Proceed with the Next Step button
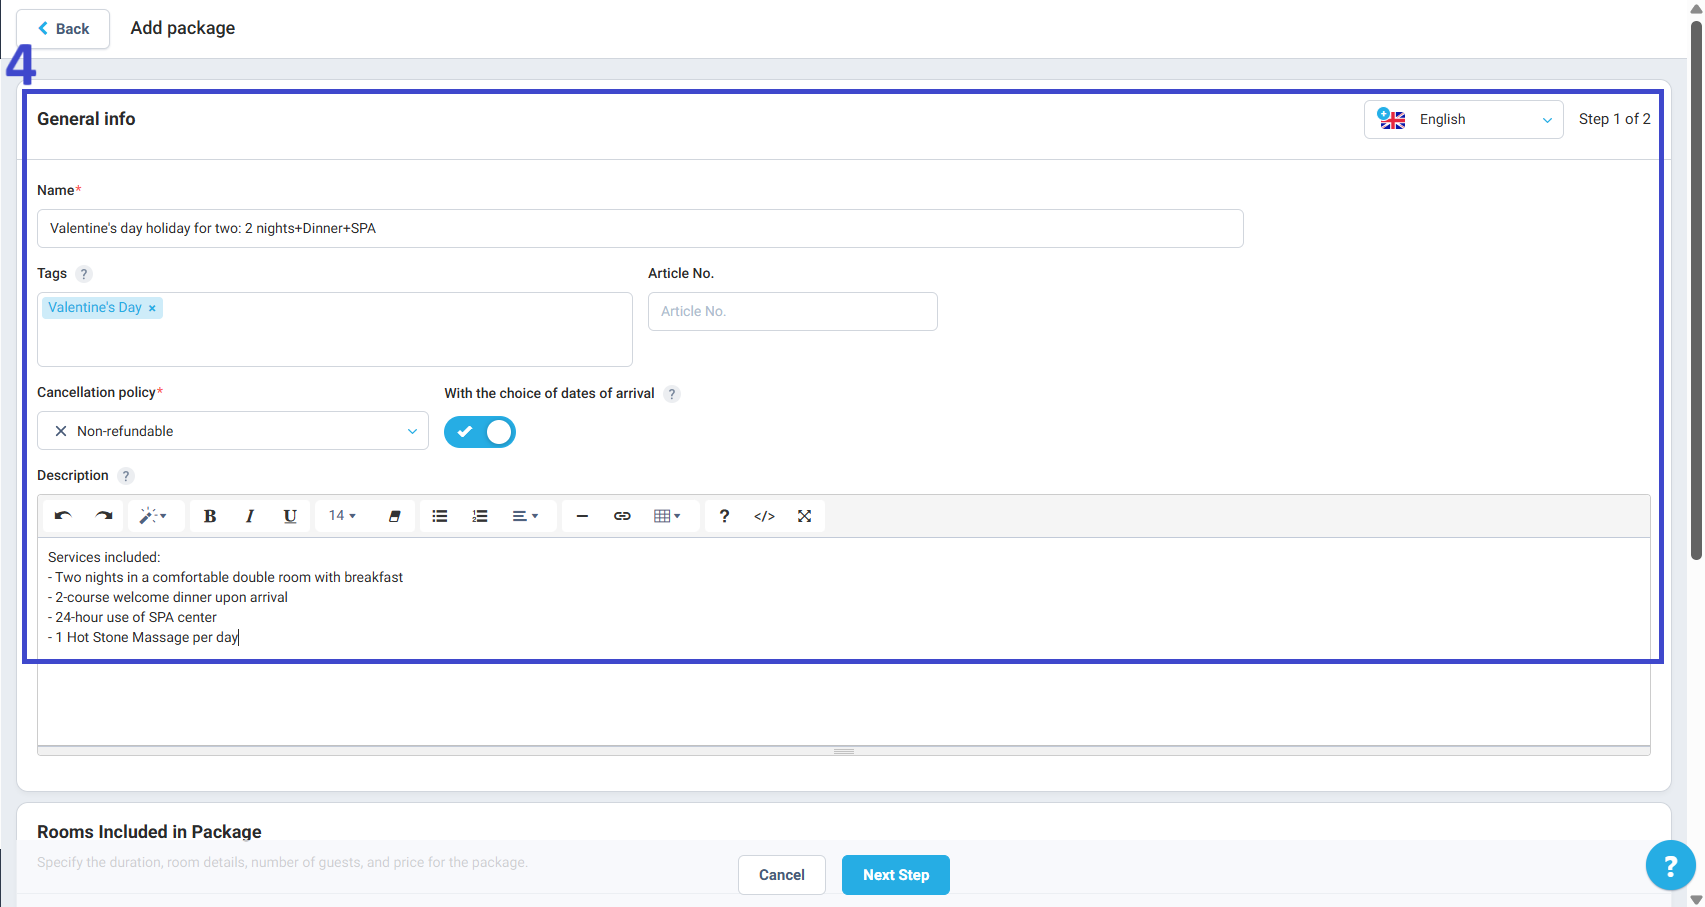This screenshot has height=907, width=1705. pyautogui.click(x=896, y=875)
